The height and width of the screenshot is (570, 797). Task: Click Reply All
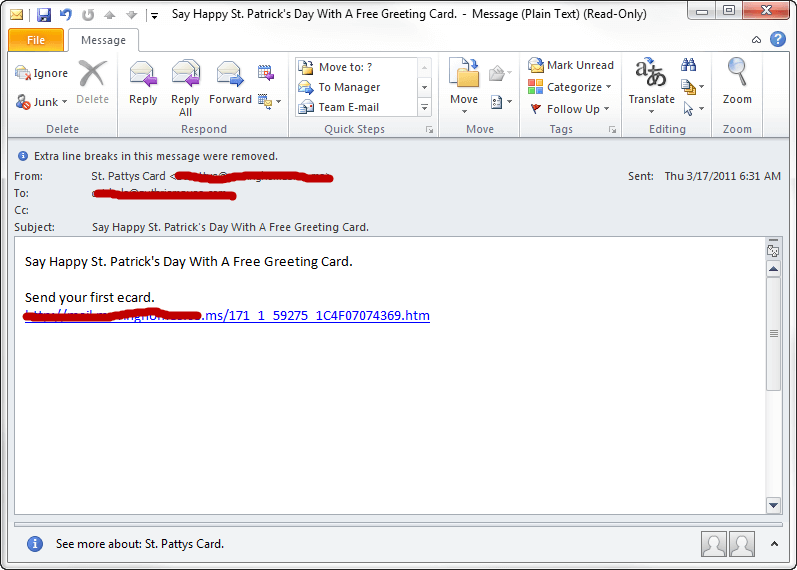[x=185, y=88]
